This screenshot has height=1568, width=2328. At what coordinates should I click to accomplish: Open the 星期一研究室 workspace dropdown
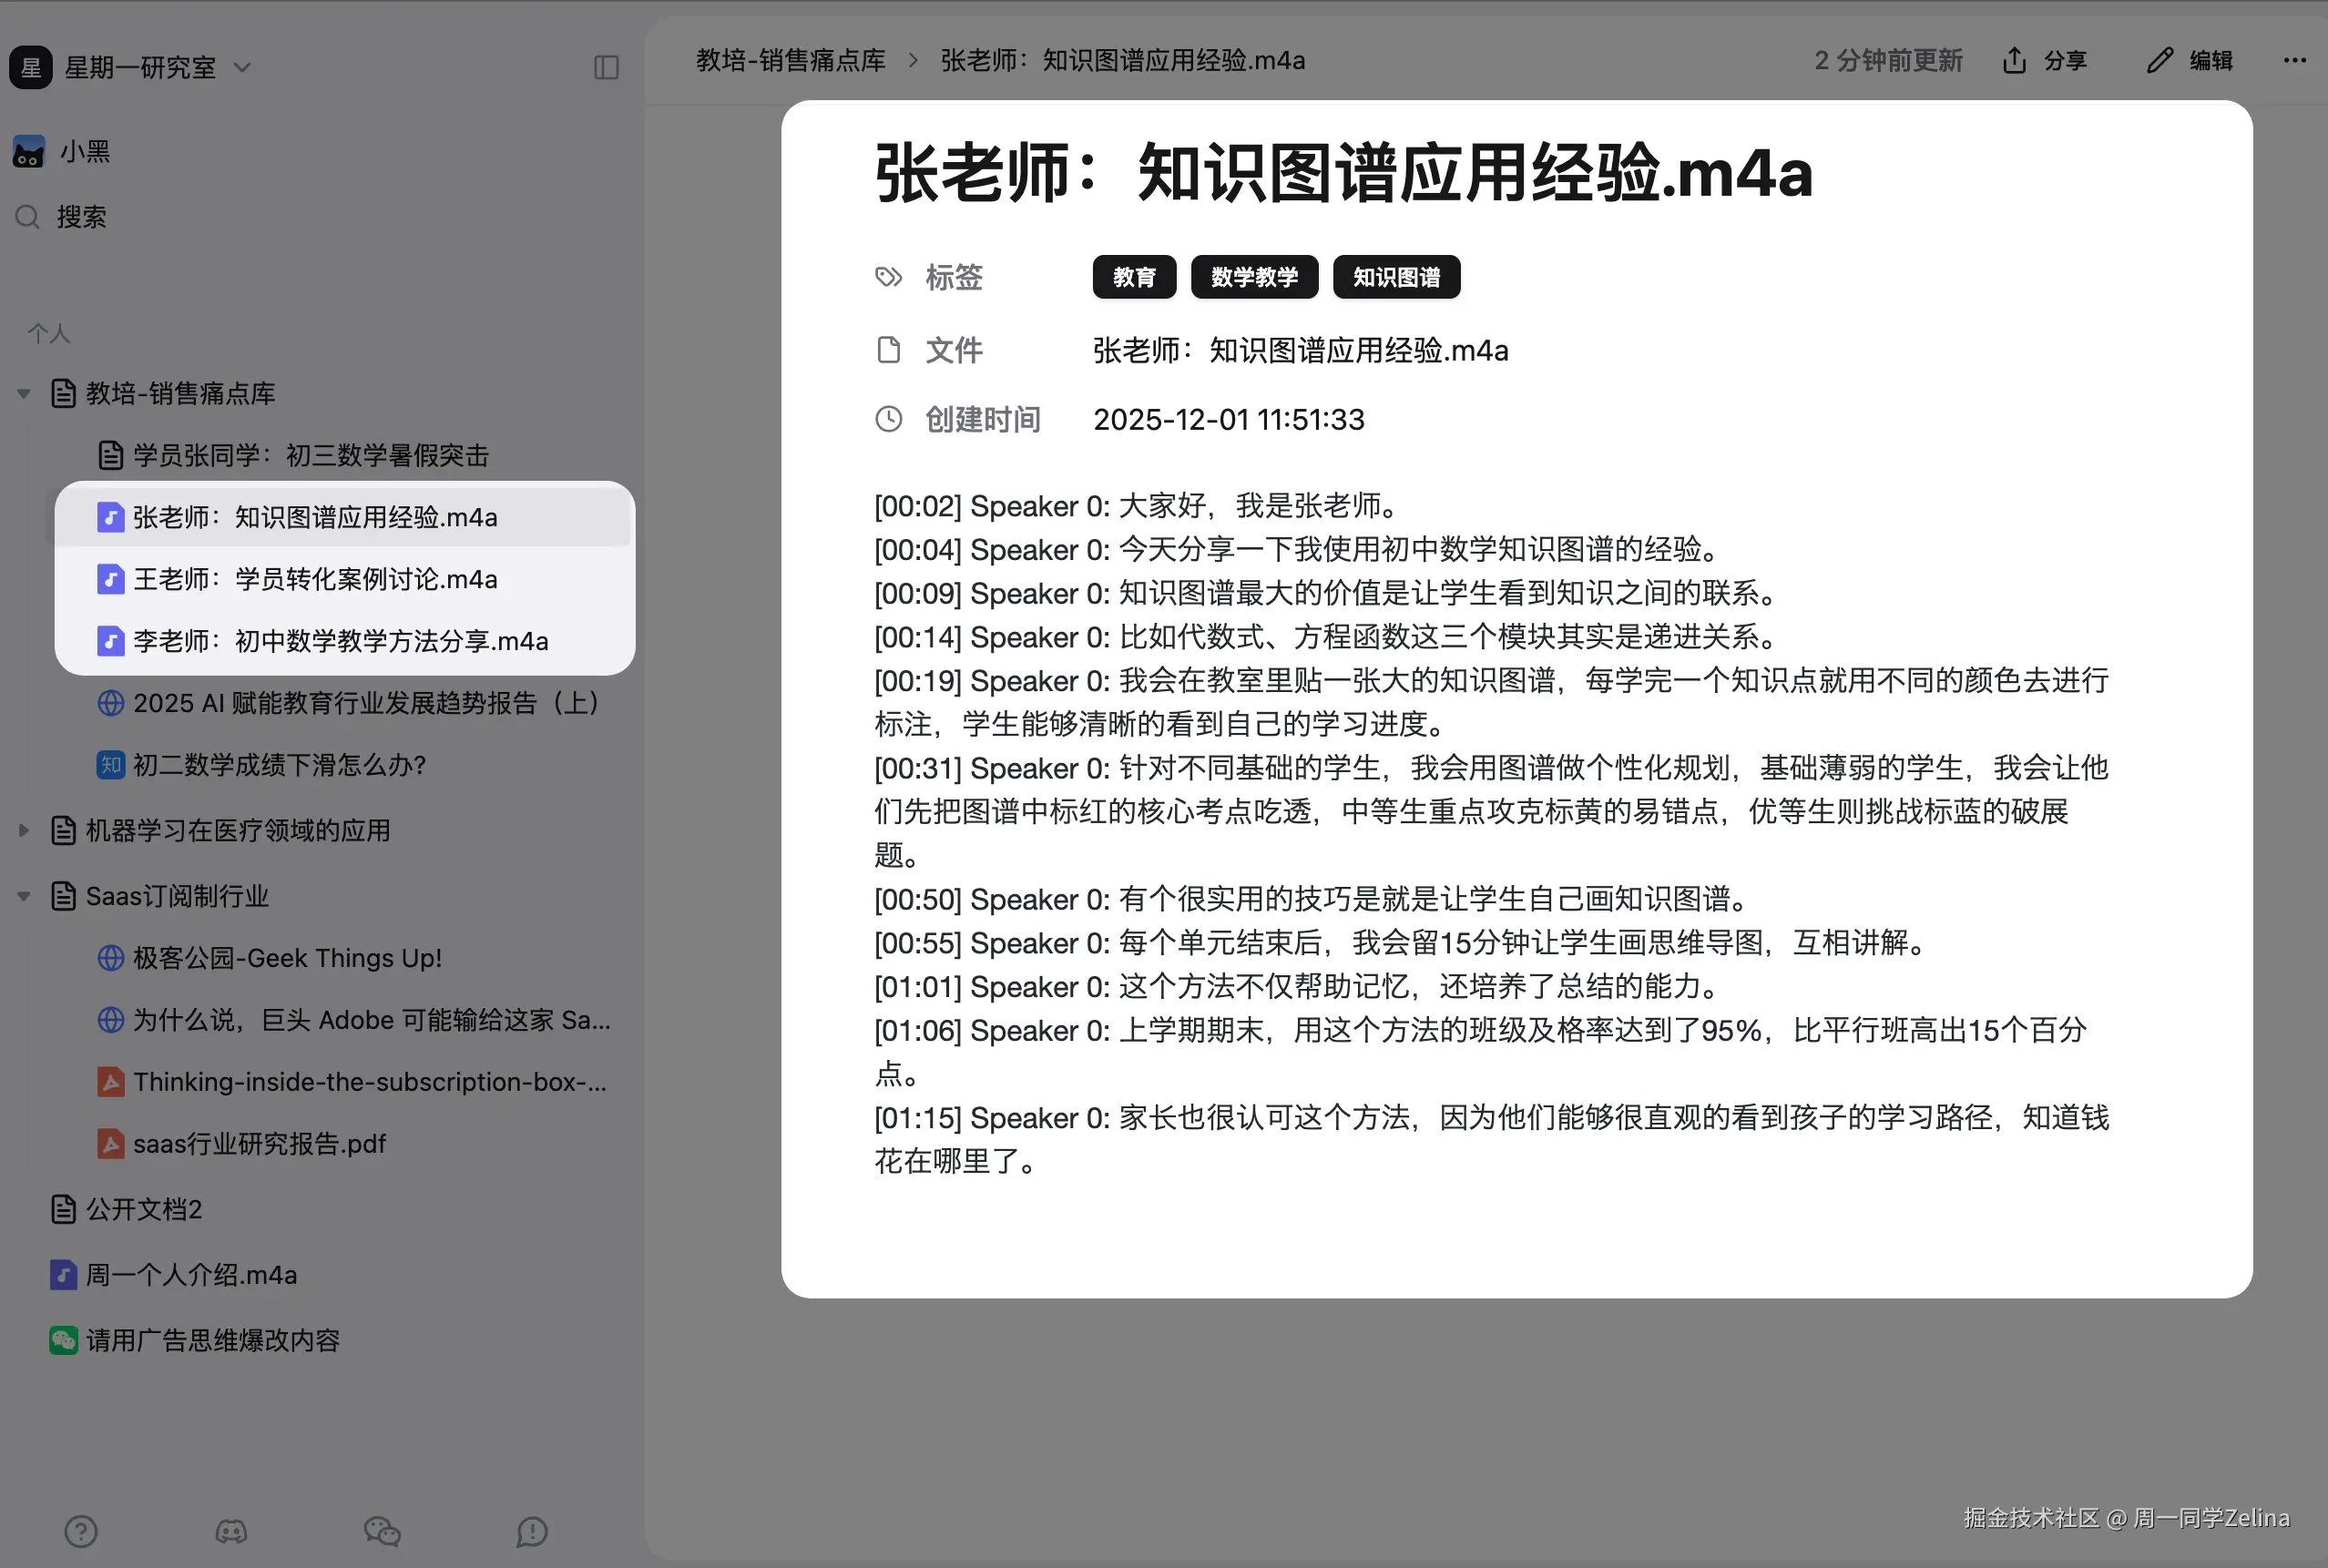[242, 67]
